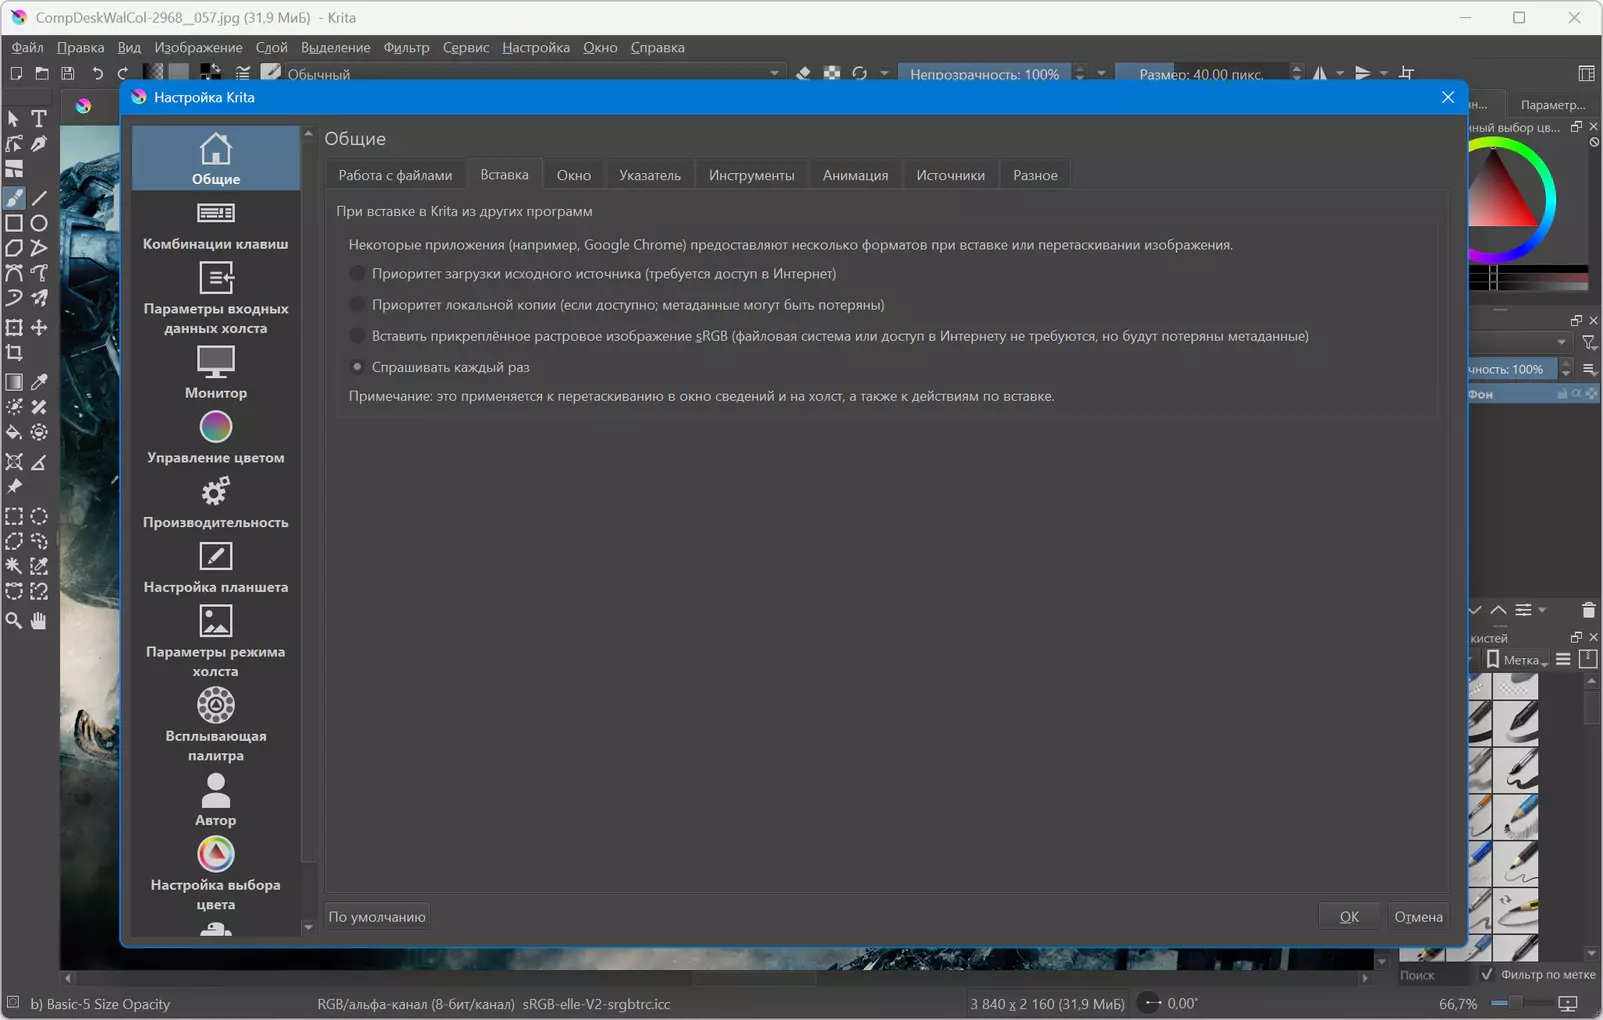The height and width of the screenshot is (1020, 1603).
Task: Click the Непрозрачность 100% slider
Action: point(984,74)
